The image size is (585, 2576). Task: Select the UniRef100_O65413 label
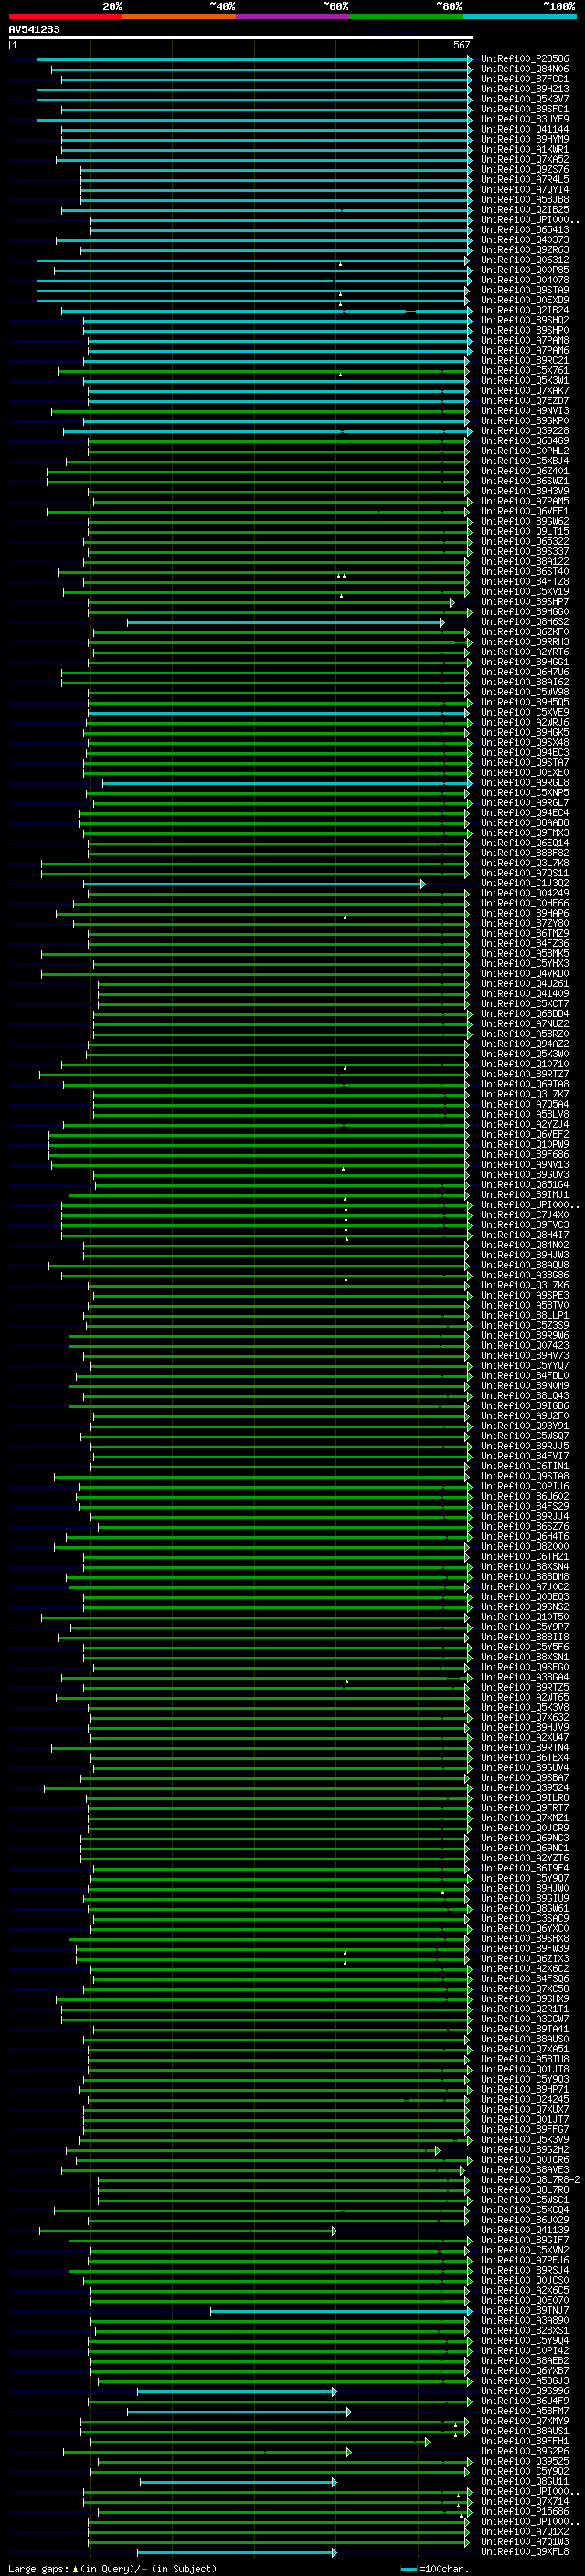tap(524, 230)
